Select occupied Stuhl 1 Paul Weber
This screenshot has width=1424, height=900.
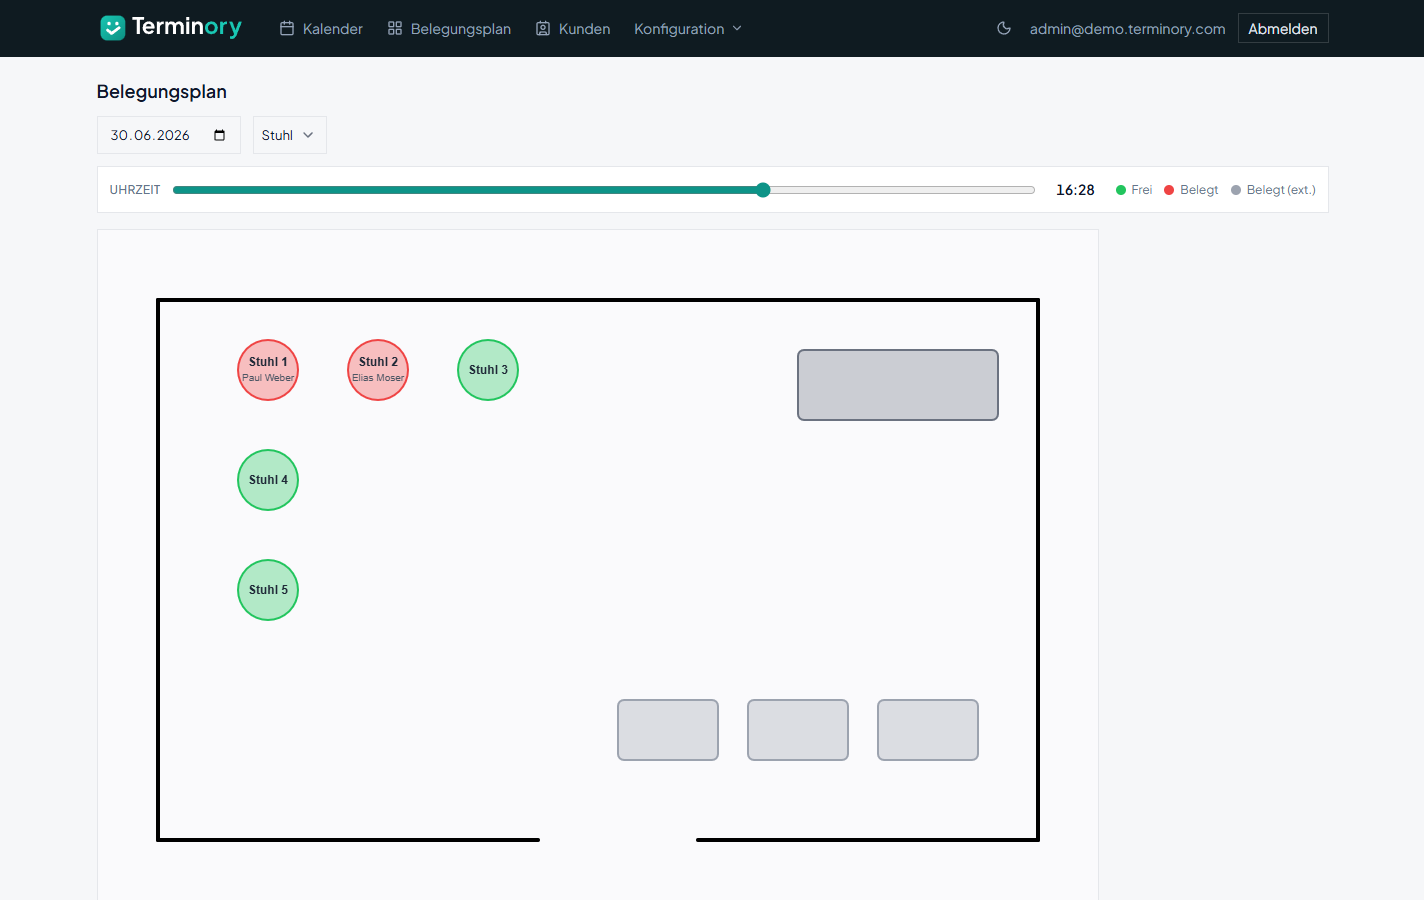click(x=268, y=370)
